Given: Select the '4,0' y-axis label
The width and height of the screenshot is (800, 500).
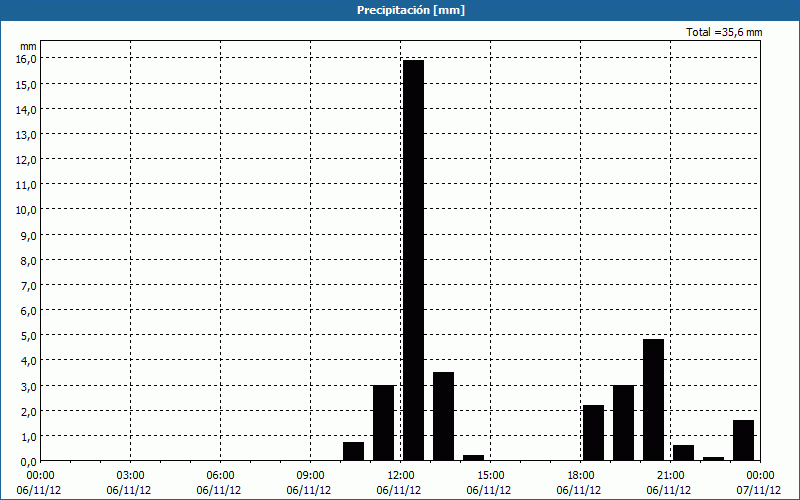Looking at the screenshot, I should [28, 361].
